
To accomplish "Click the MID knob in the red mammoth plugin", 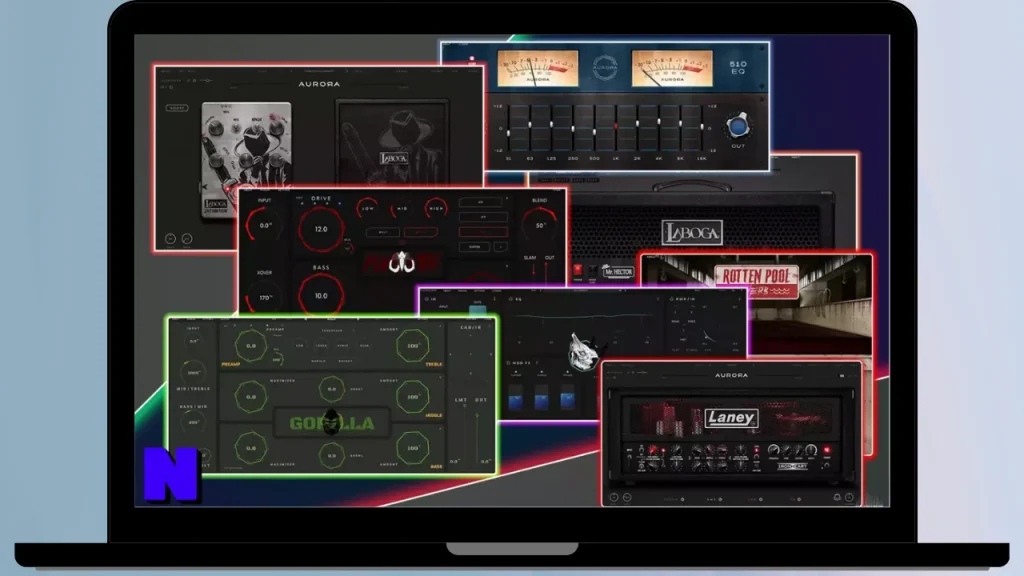I will point(402,208).
